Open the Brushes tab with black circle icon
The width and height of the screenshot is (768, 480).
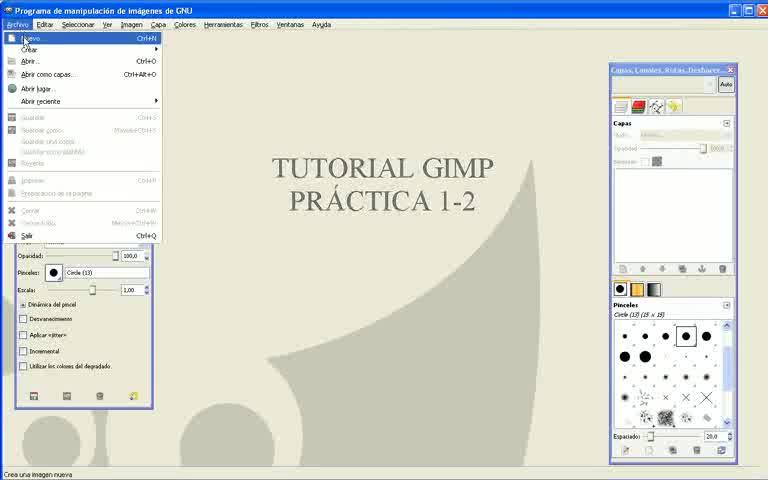pyautogui.click(x=620, y=289)
